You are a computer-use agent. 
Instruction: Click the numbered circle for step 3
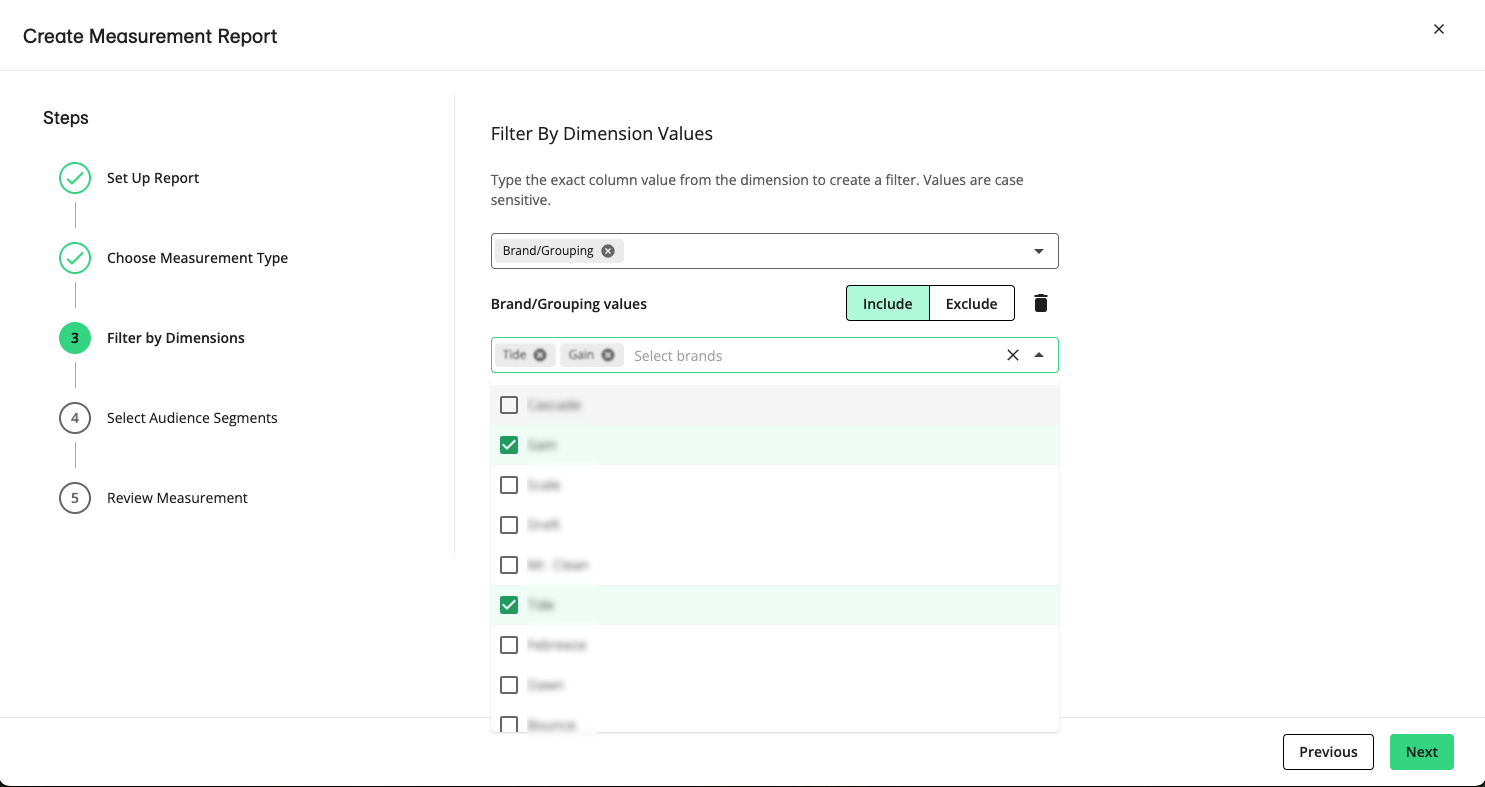click(x=75, y=337)
